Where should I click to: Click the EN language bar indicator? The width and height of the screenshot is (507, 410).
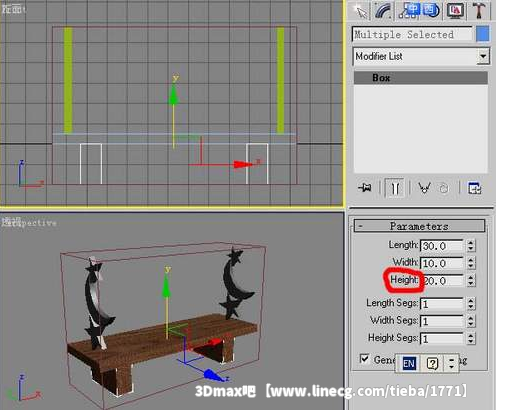(409, 363)
